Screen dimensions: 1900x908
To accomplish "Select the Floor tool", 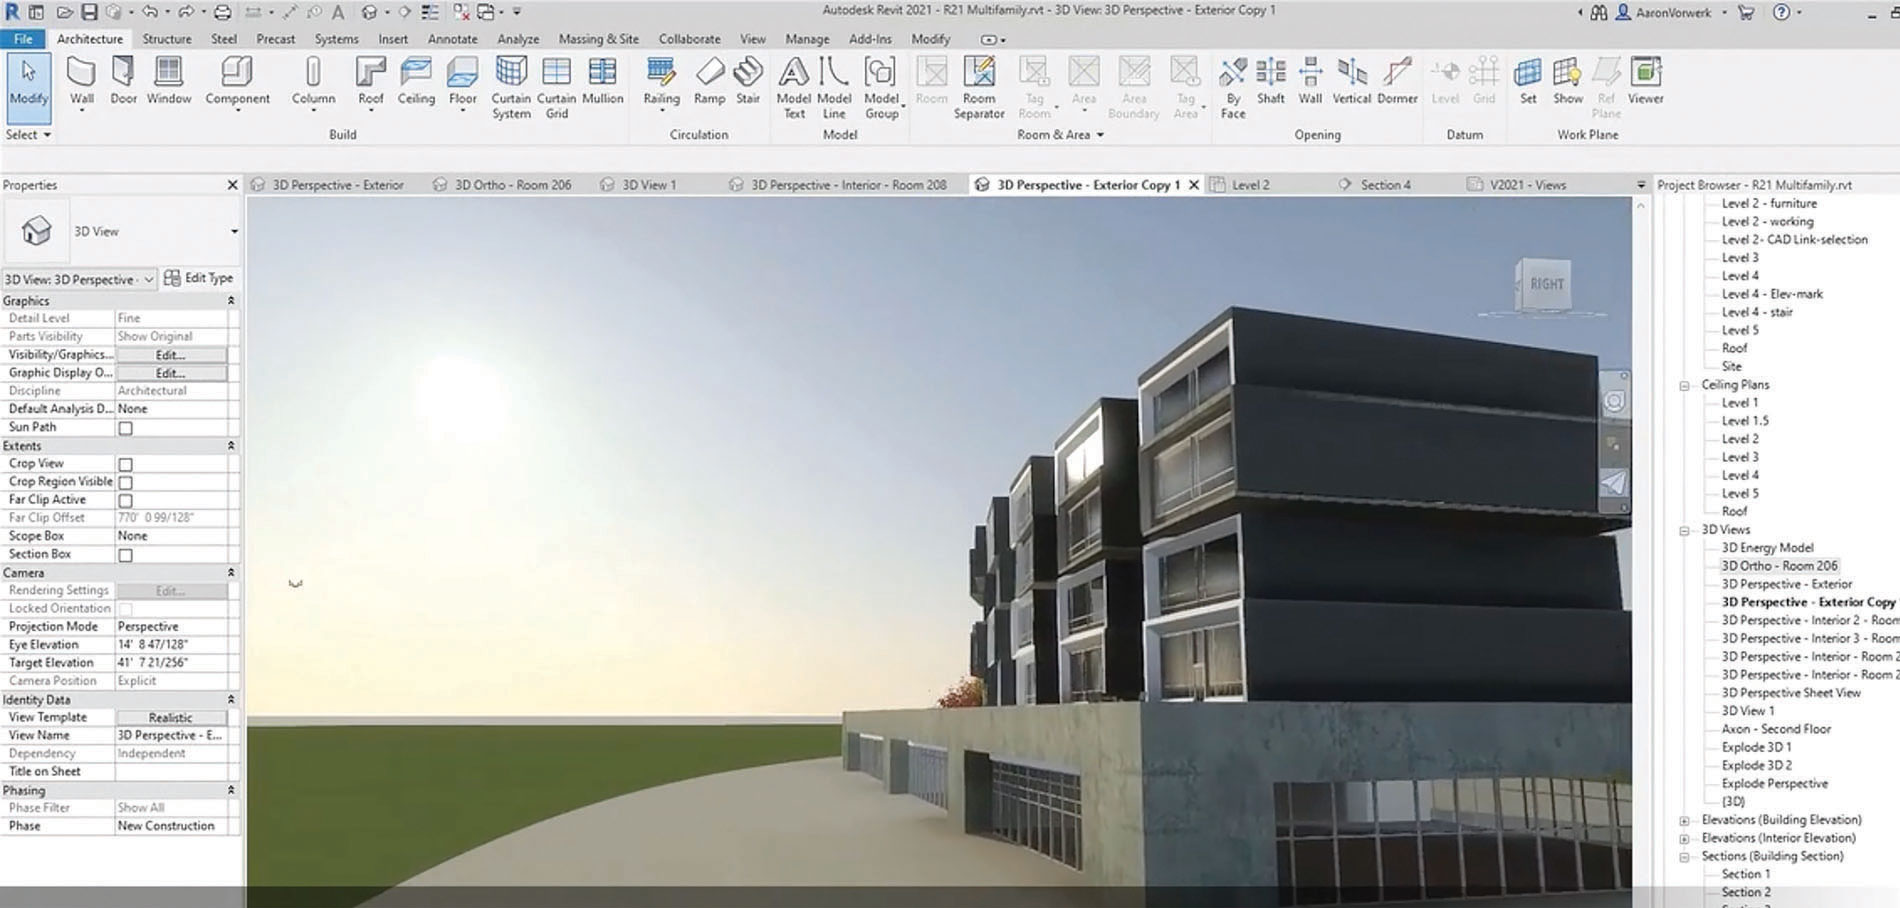I will point(462,82).
